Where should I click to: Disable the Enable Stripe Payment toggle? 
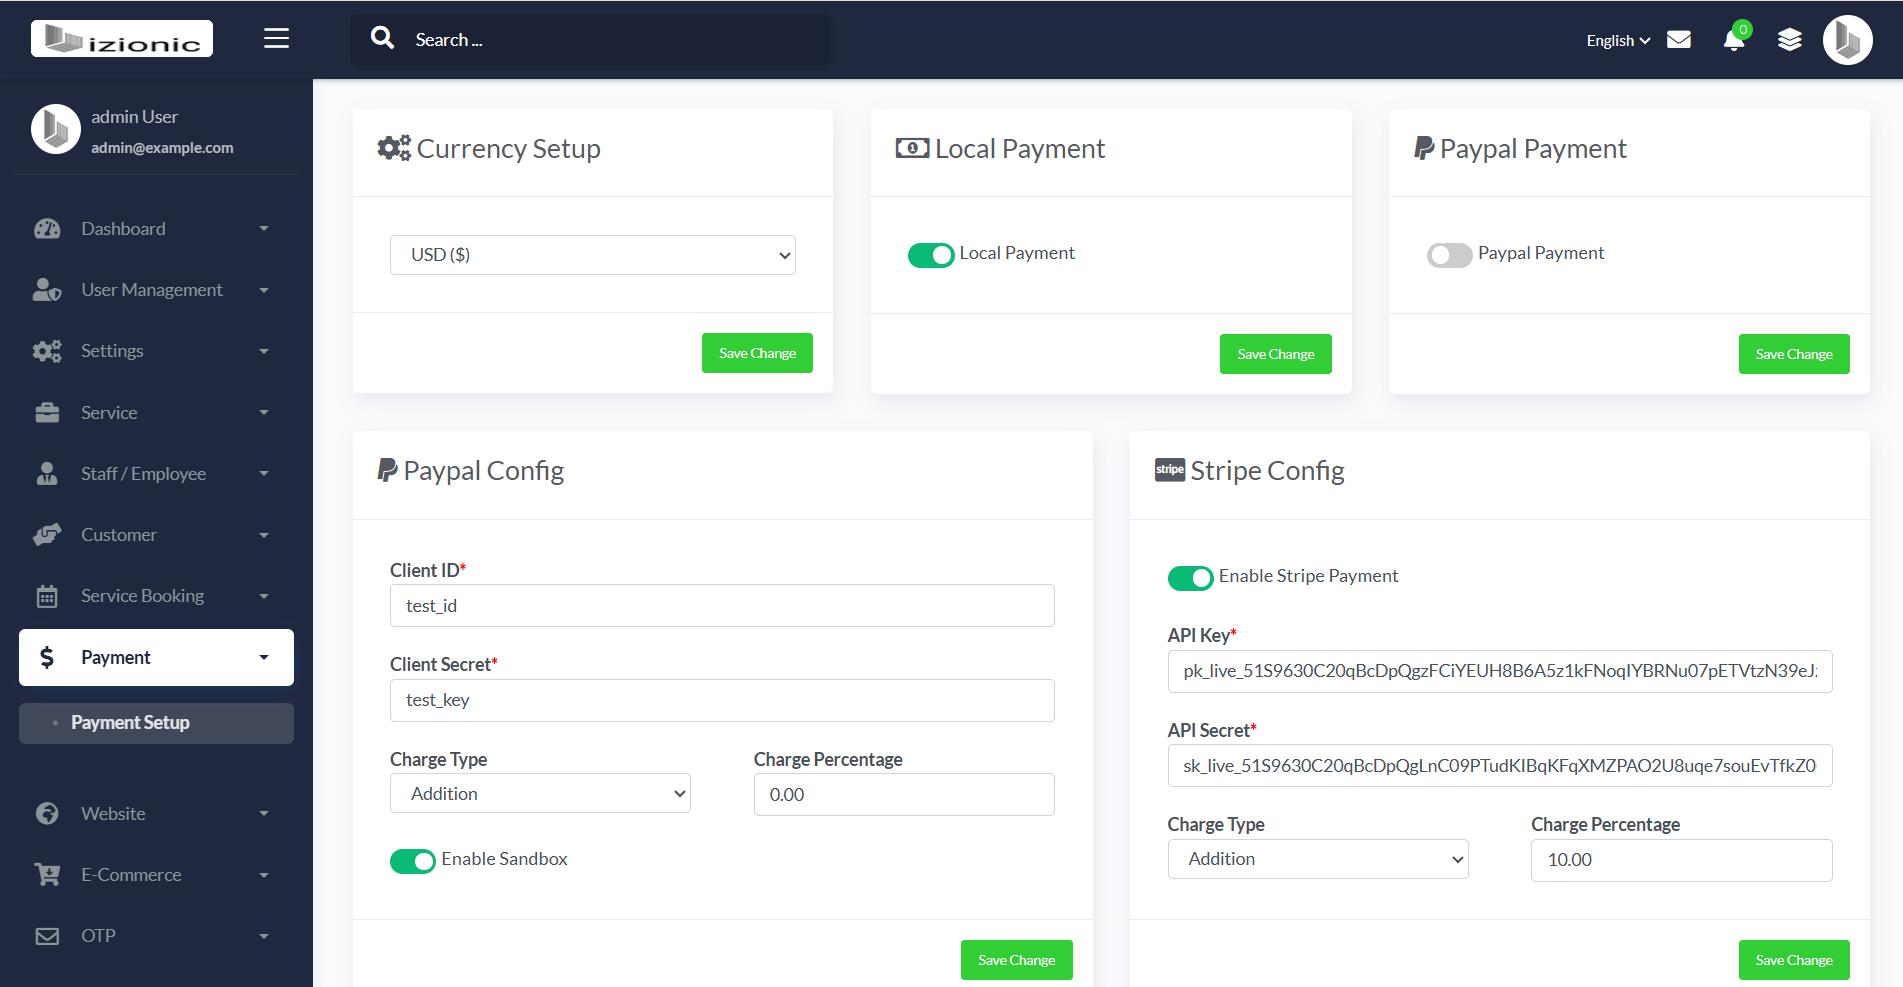1190,578
